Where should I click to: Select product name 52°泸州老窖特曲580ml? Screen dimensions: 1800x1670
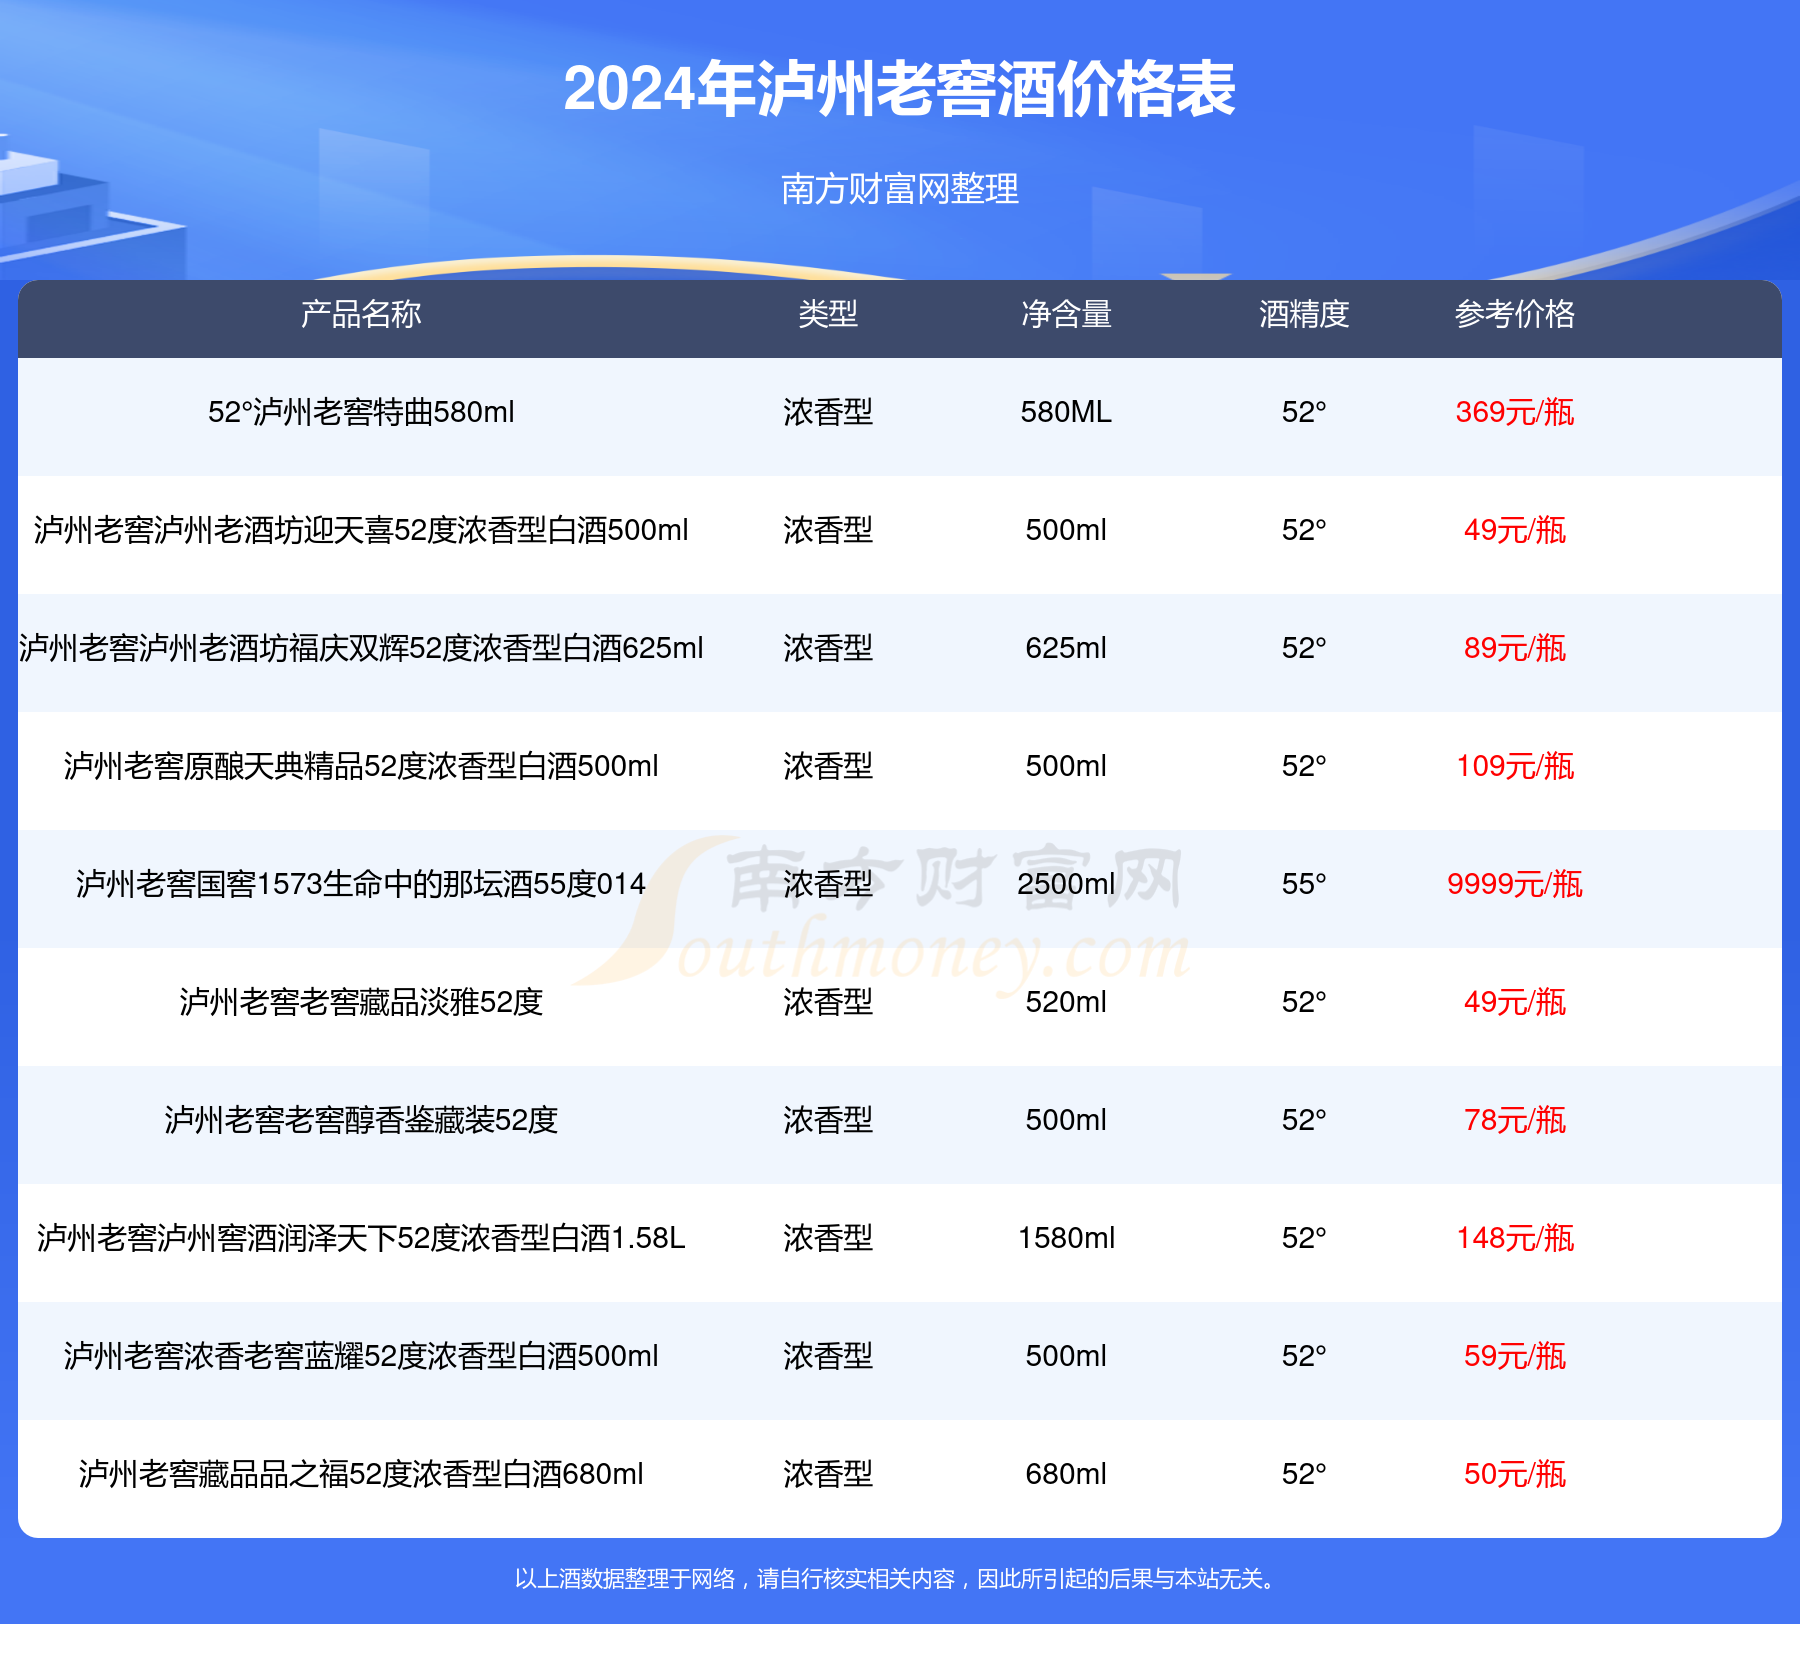(x=361, y=412)
